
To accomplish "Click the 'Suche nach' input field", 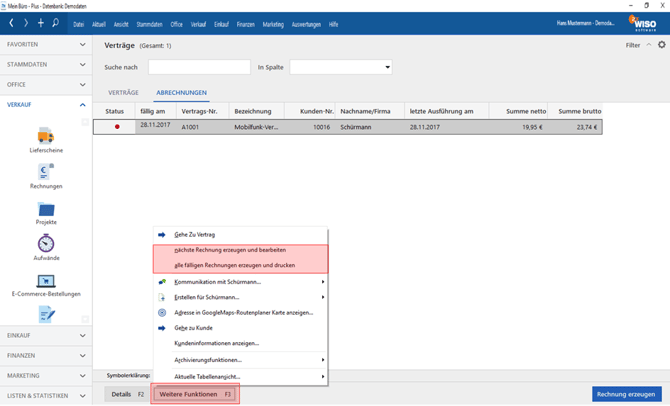I will (199, 67).
